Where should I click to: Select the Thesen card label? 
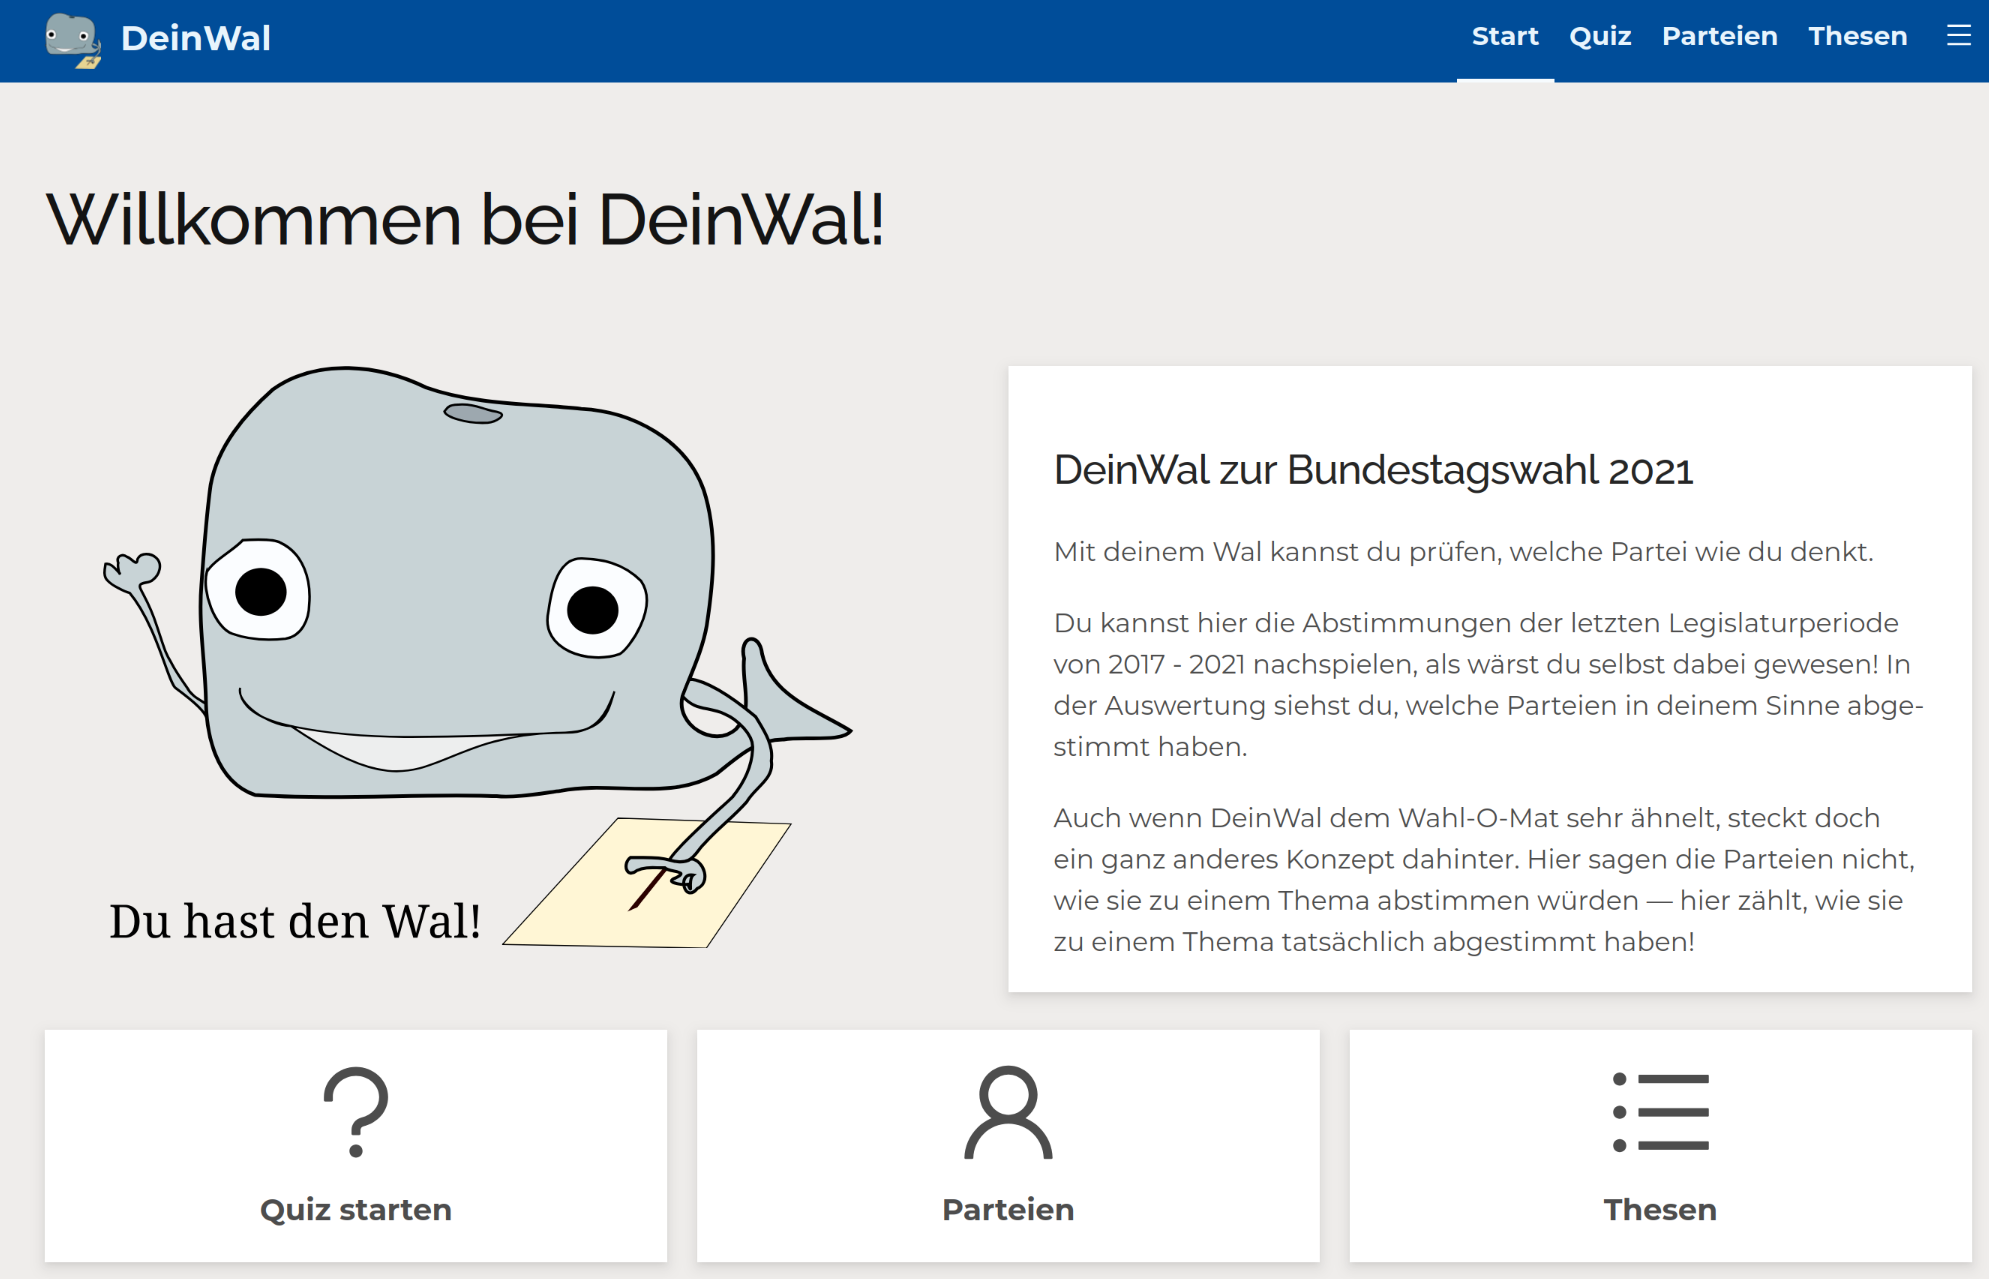click(x=1660, y=1209)
